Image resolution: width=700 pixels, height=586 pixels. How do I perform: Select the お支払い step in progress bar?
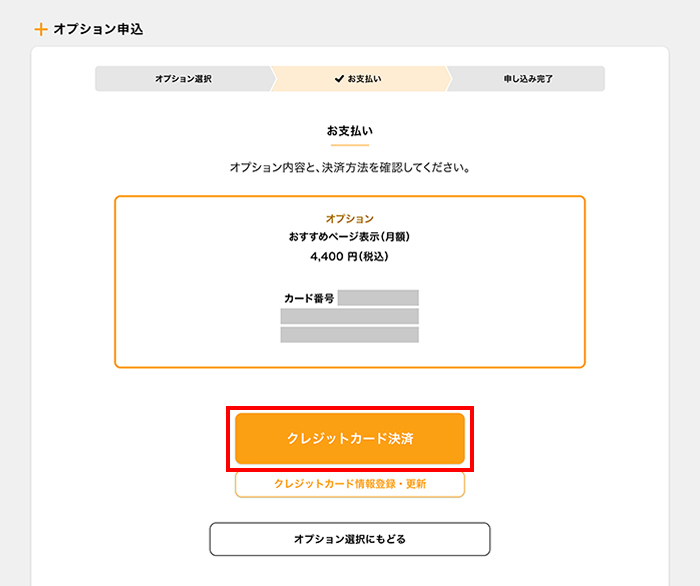[x=358, y=78]
